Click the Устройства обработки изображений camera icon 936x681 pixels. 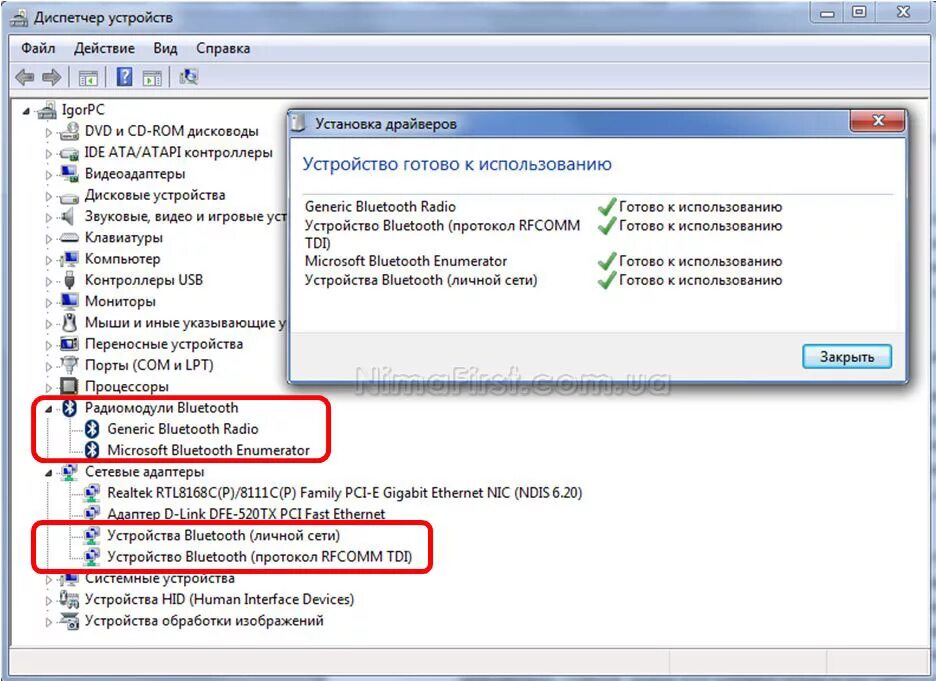[69, 621]
